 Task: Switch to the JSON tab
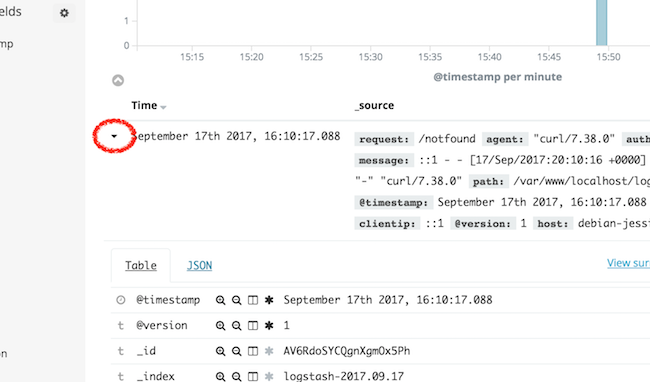pyautogui.click(x=199, y=266)
